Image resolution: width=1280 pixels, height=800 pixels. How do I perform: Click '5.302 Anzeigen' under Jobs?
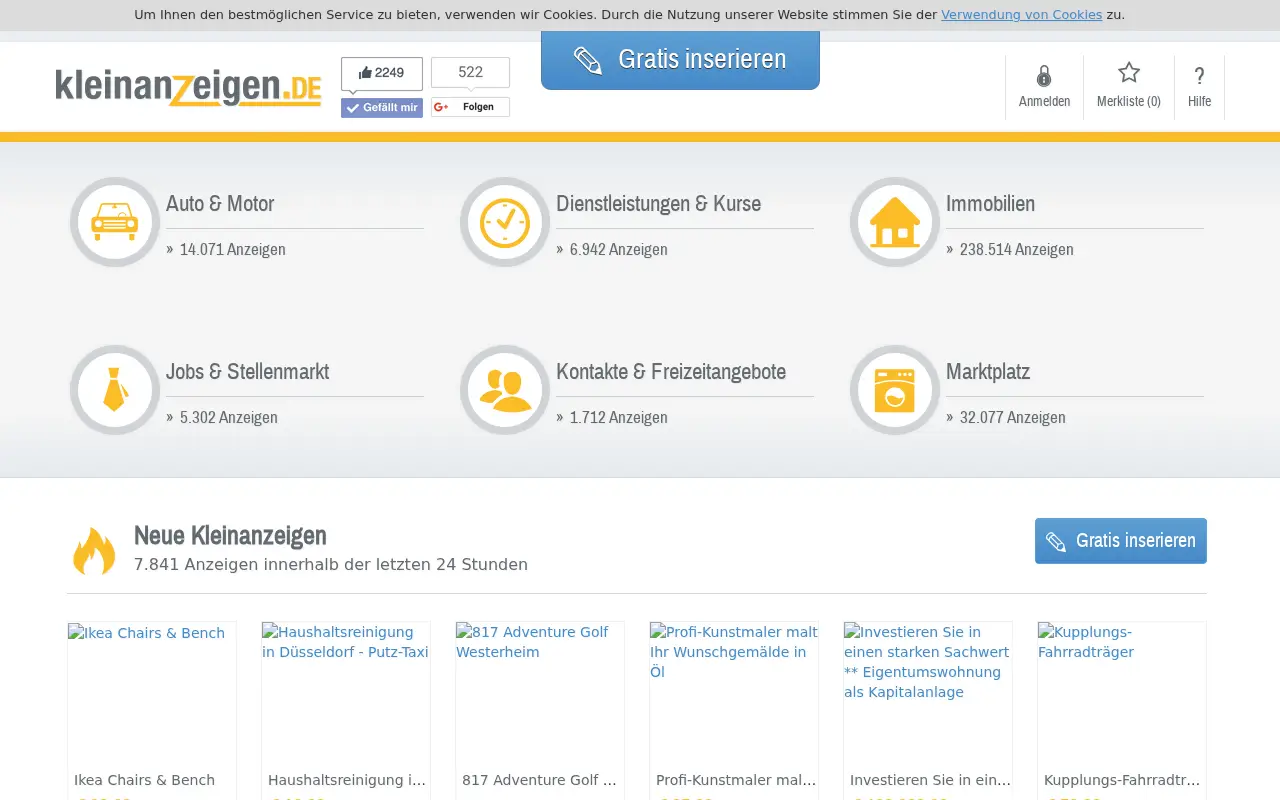coord(228,417)
